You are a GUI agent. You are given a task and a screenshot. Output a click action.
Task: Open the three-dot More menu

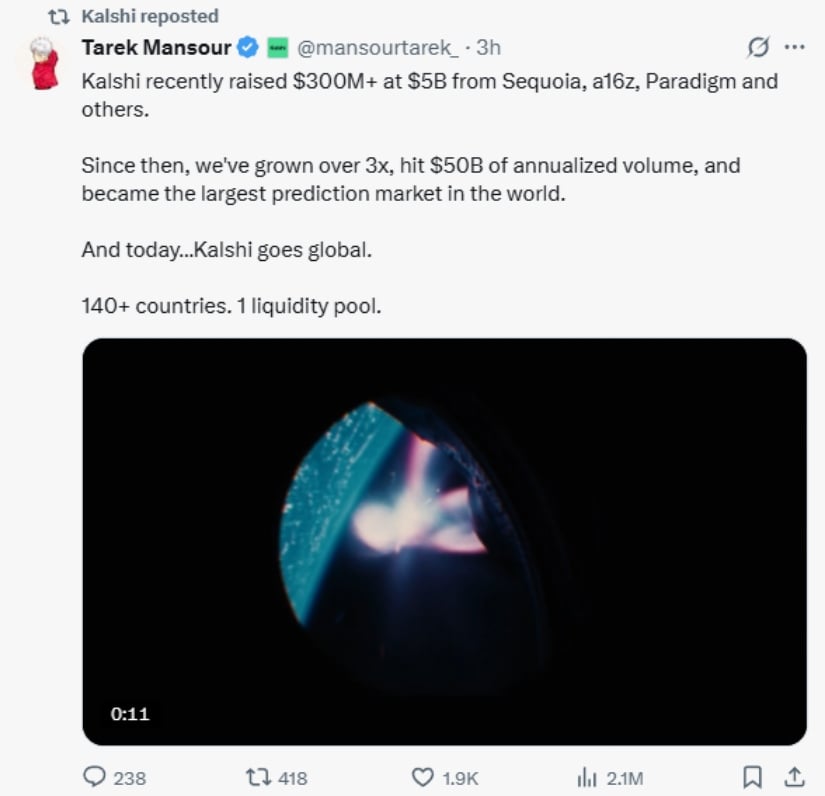794,48
